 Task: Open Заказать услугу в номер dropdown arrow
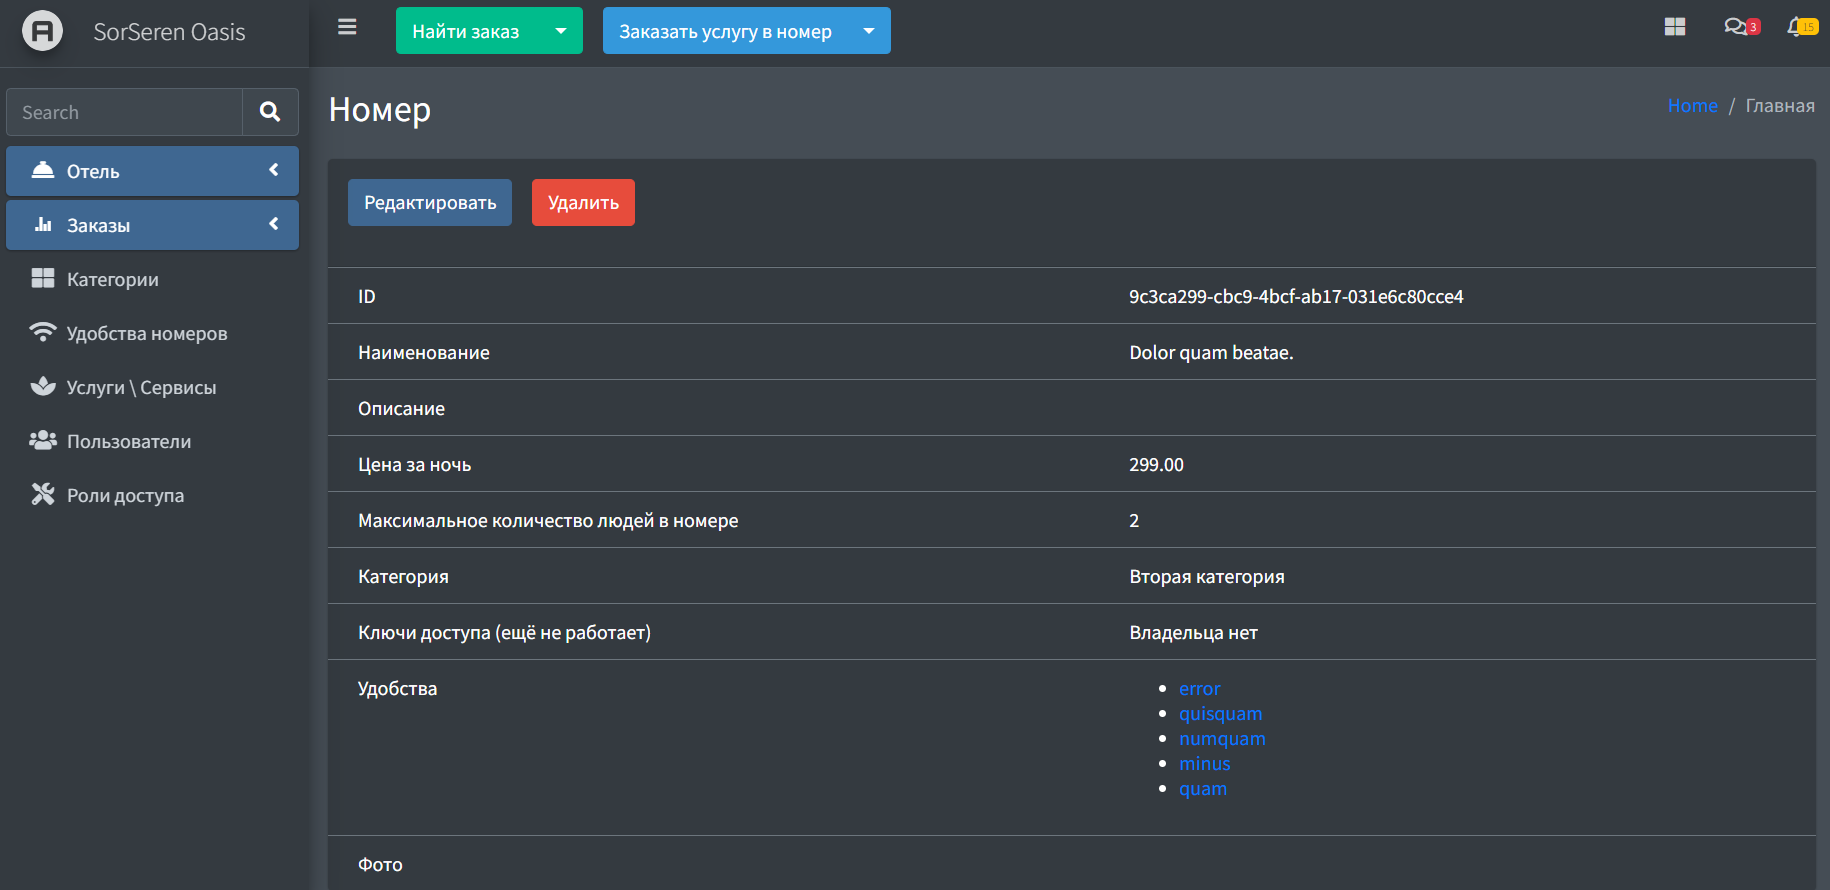[x=869, y=31]
